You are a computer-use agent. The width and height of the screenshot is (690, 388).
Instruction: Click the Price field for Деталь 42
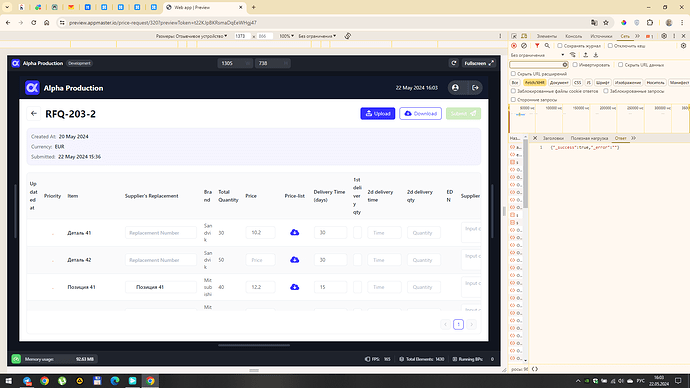(x=260, y=260)
